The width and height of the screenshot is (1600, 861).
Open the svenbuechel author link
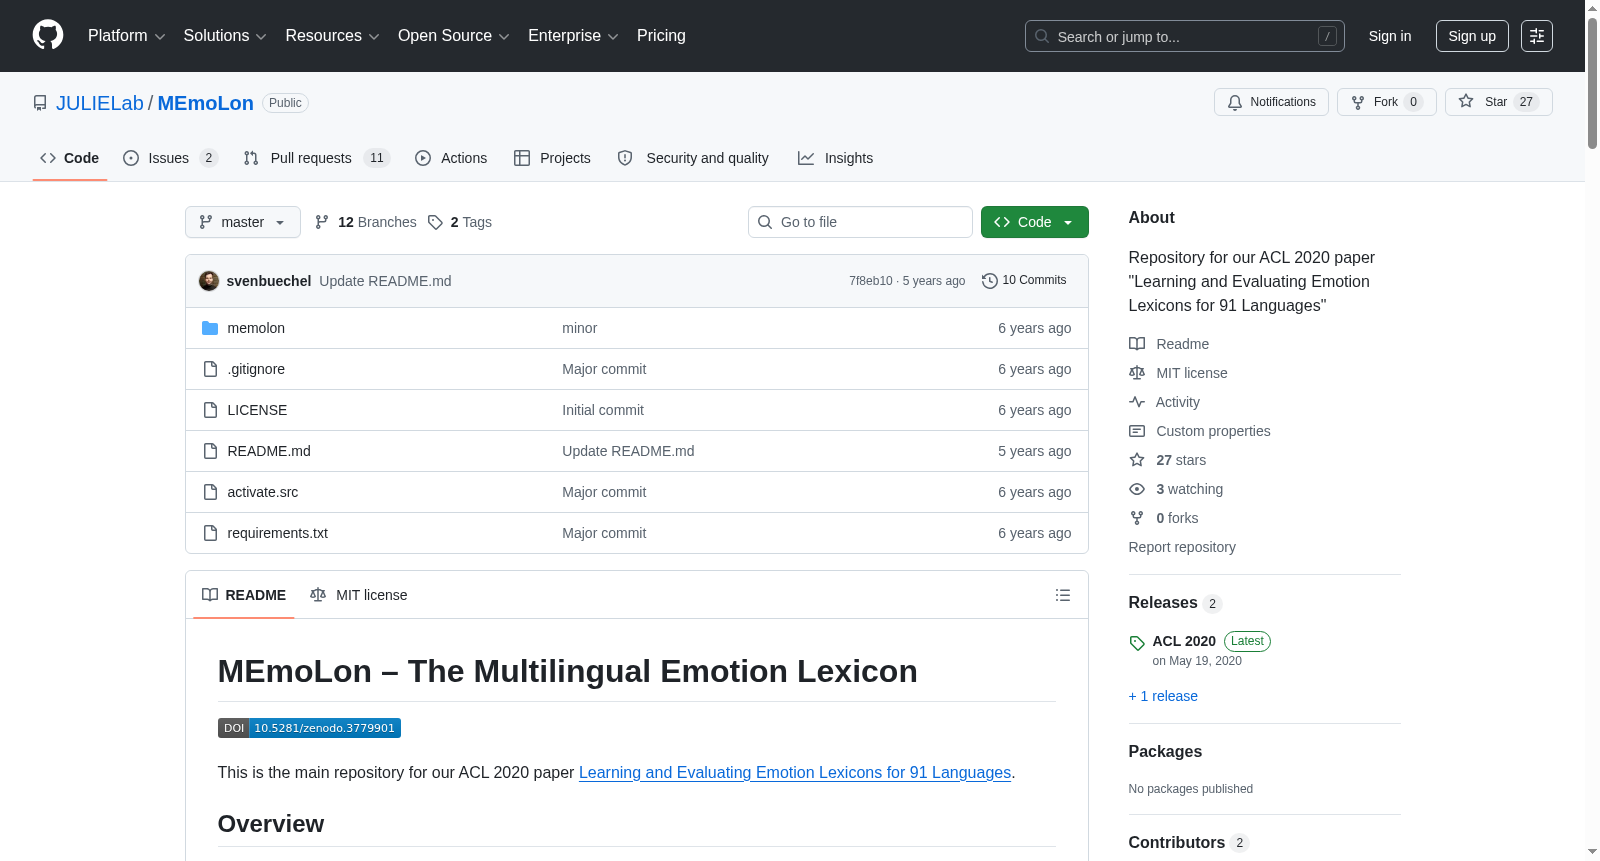pyautogui.click(x=269, y=281)
